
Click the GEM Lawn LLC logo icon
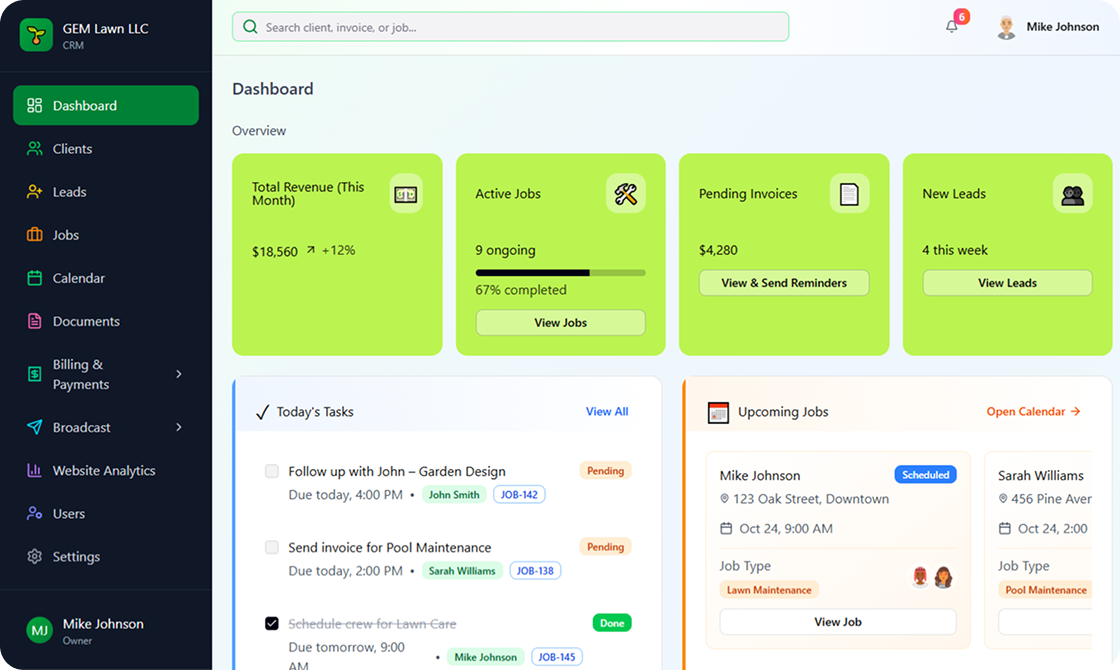[36, 35]
